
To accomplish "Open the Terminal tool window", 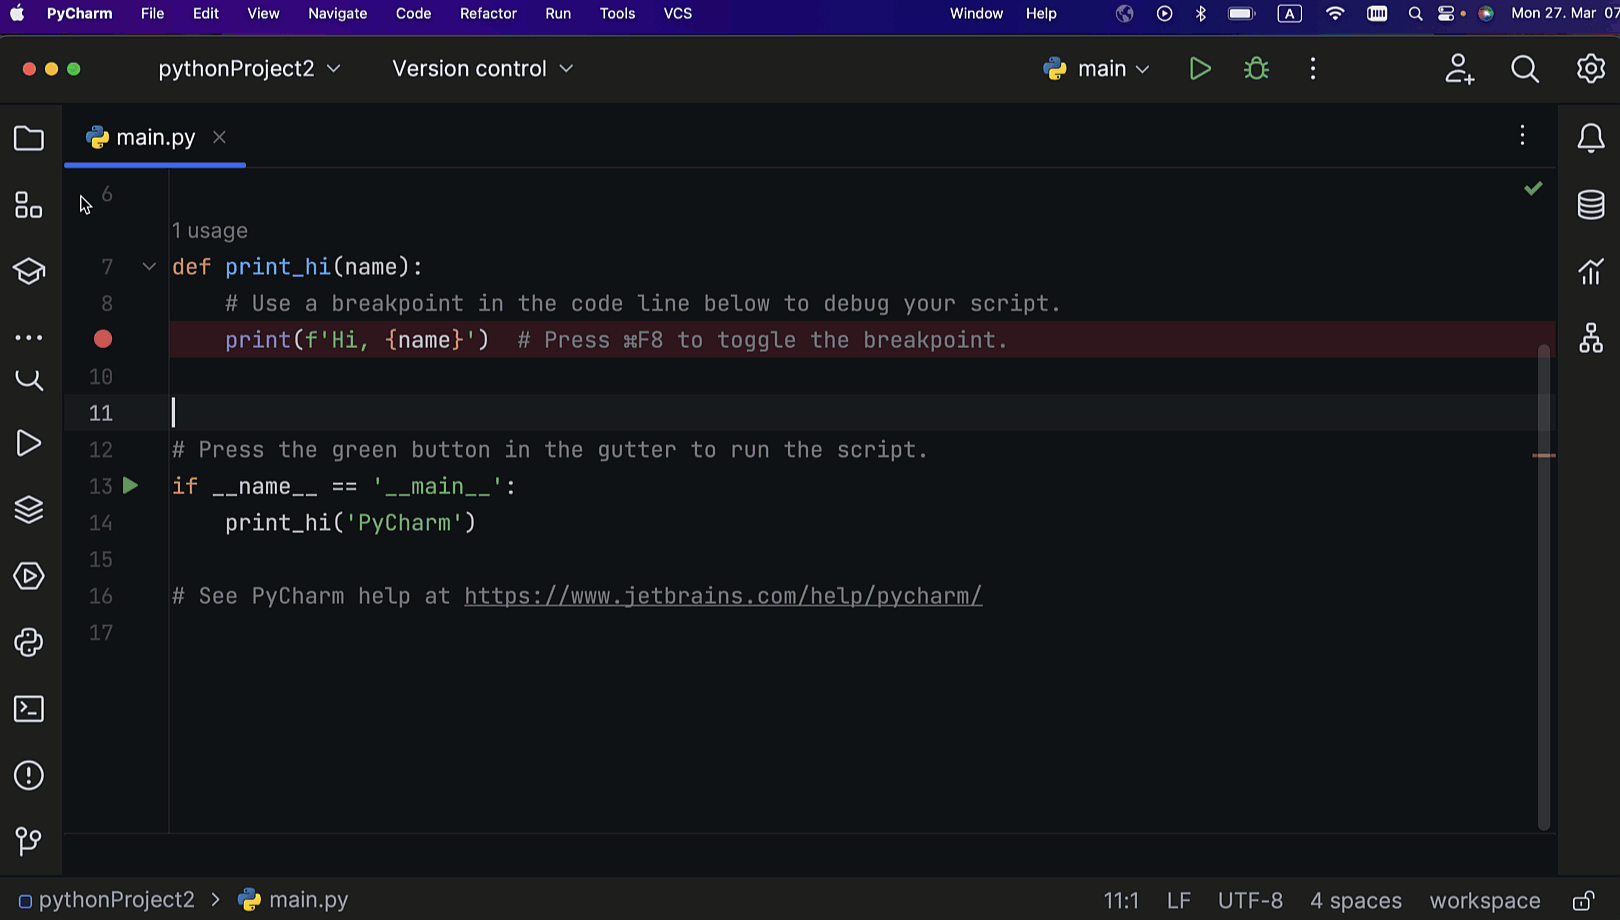I will click(x=28, y=708).
